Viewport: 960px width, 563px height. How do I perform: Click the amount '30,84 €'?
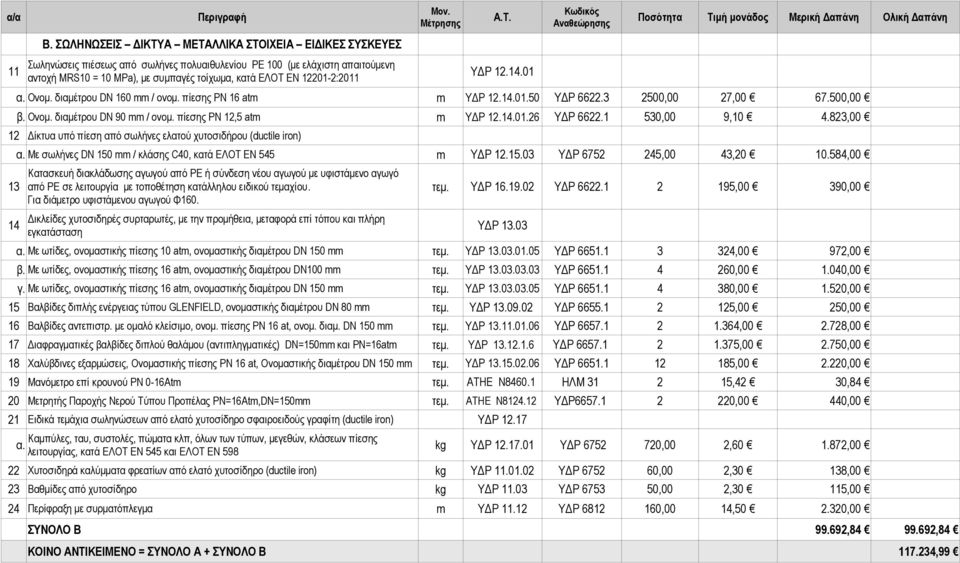(x=852, y=382)
